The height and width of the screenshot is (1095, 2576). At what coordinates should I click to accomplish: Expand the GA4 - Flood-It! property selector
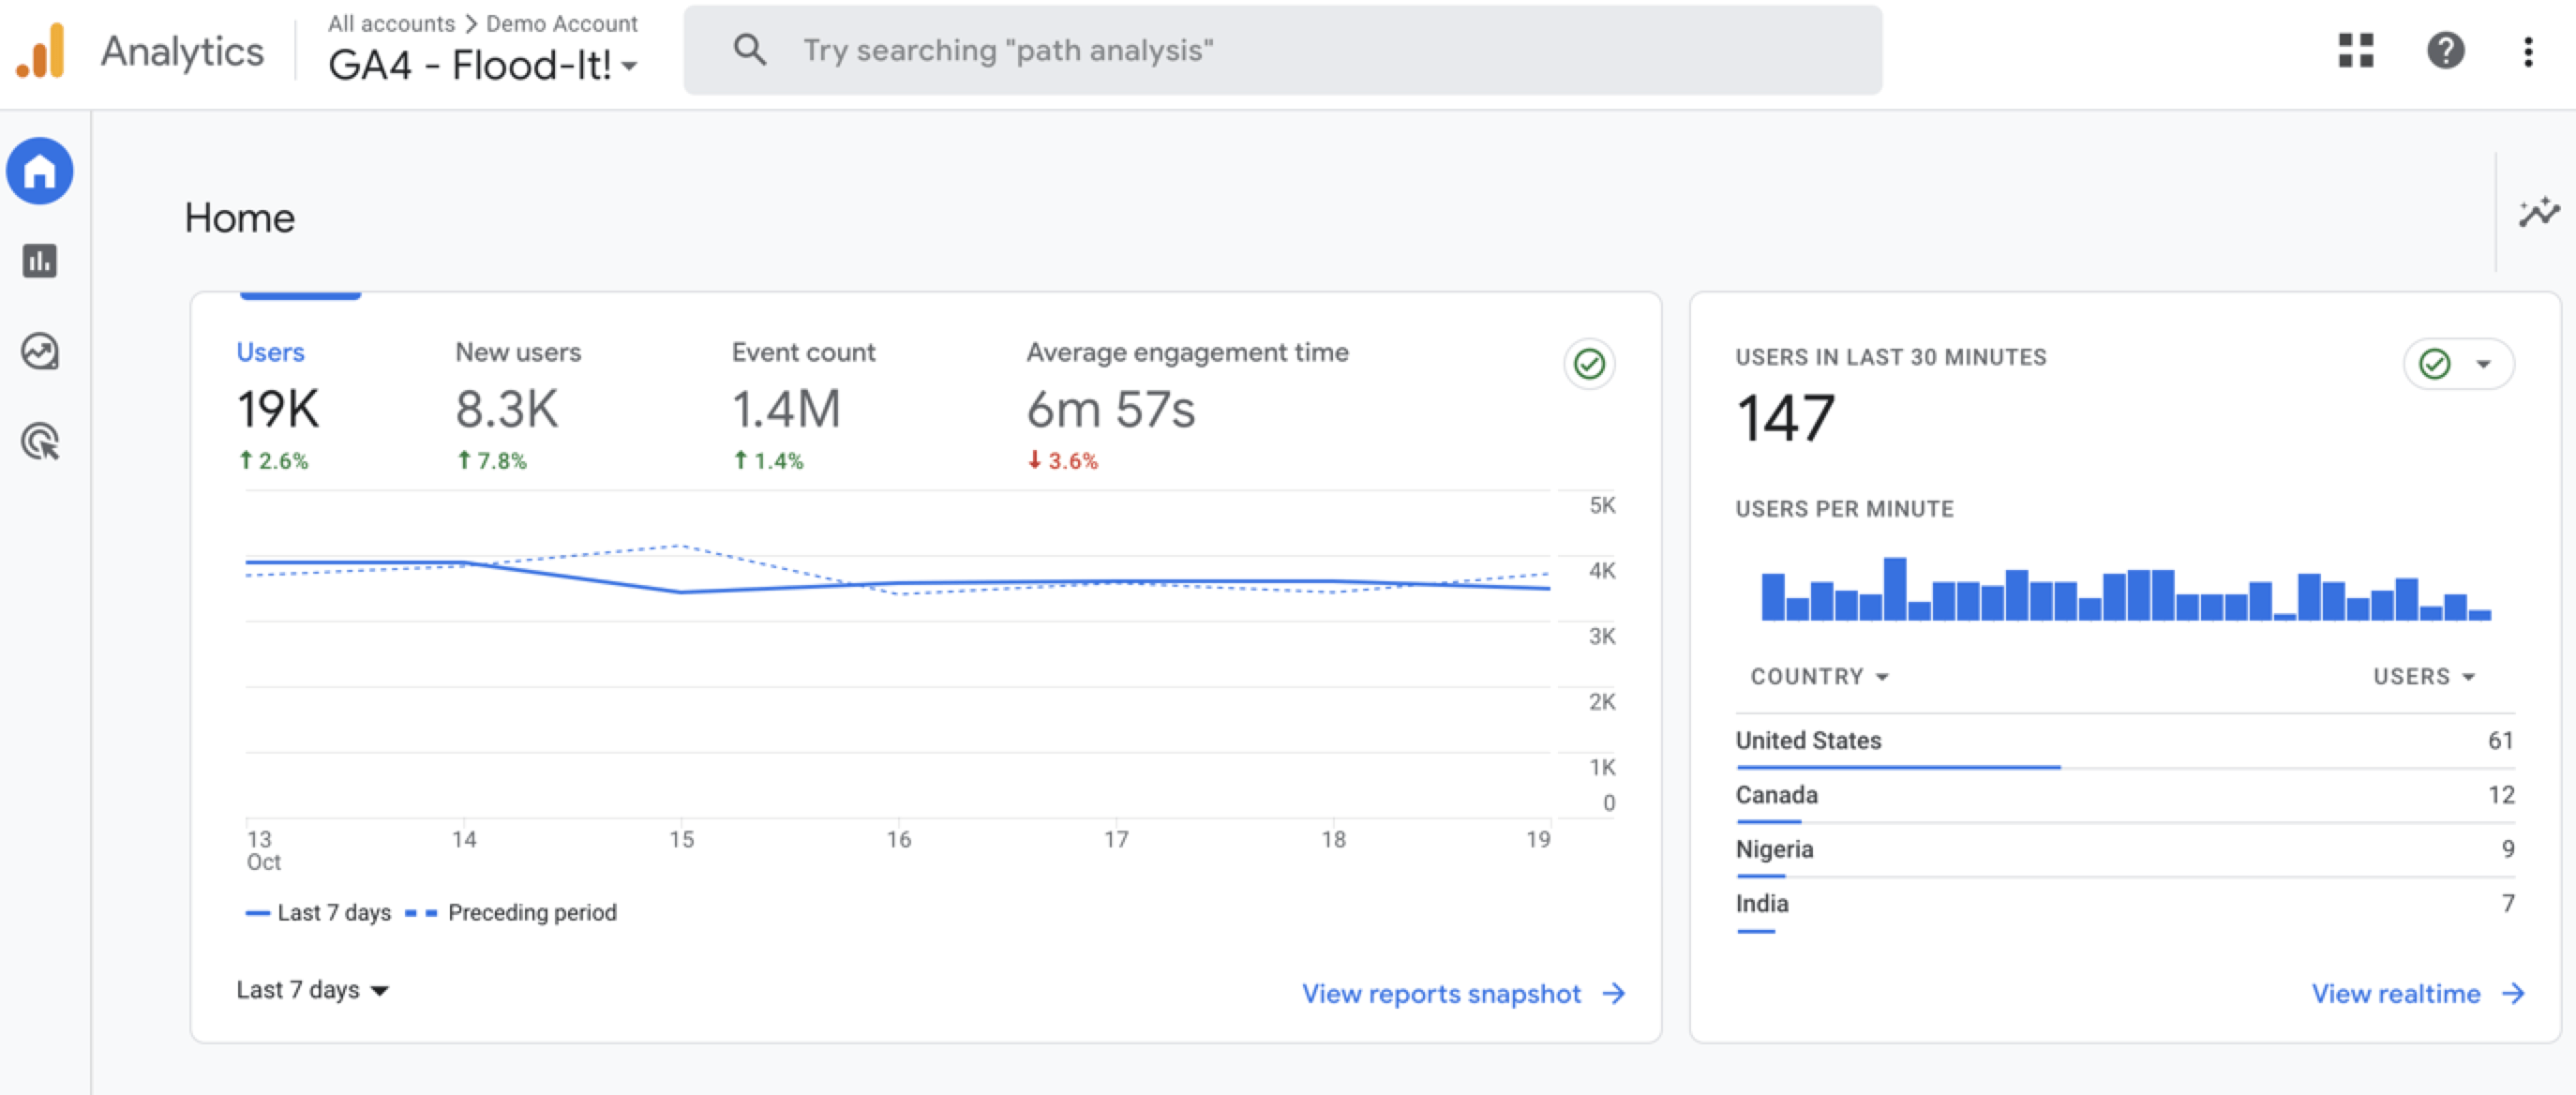click(x=483, y=66)
